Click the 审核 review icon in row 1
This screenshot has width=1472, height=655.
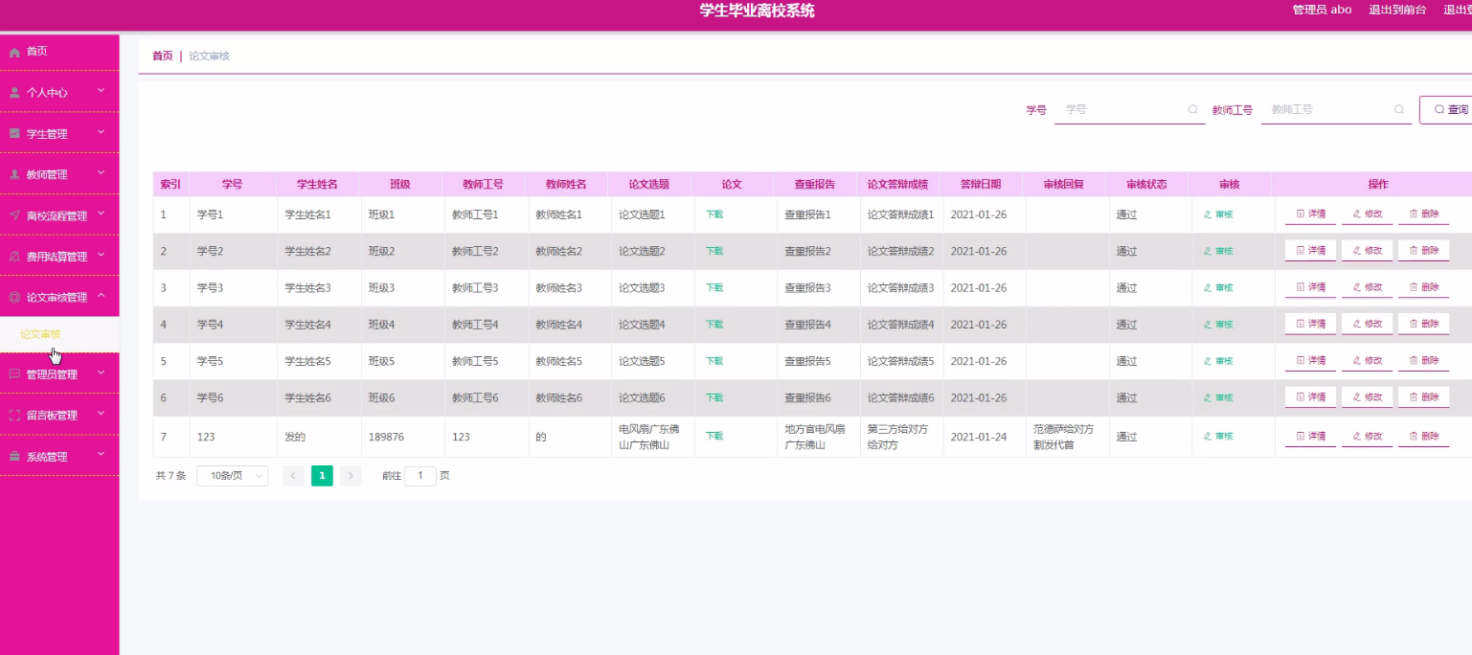click(x=1208, y=214)
